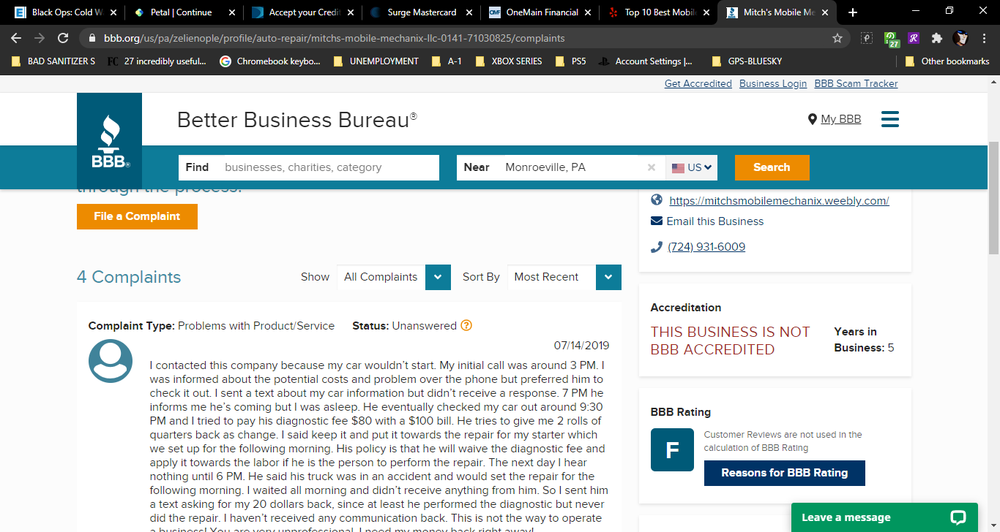Image resolution: width=1000 pixels, height=532 pixels.
Task: Click the 07/14/2019 complaint date
Action: click(x=581, y=345)
